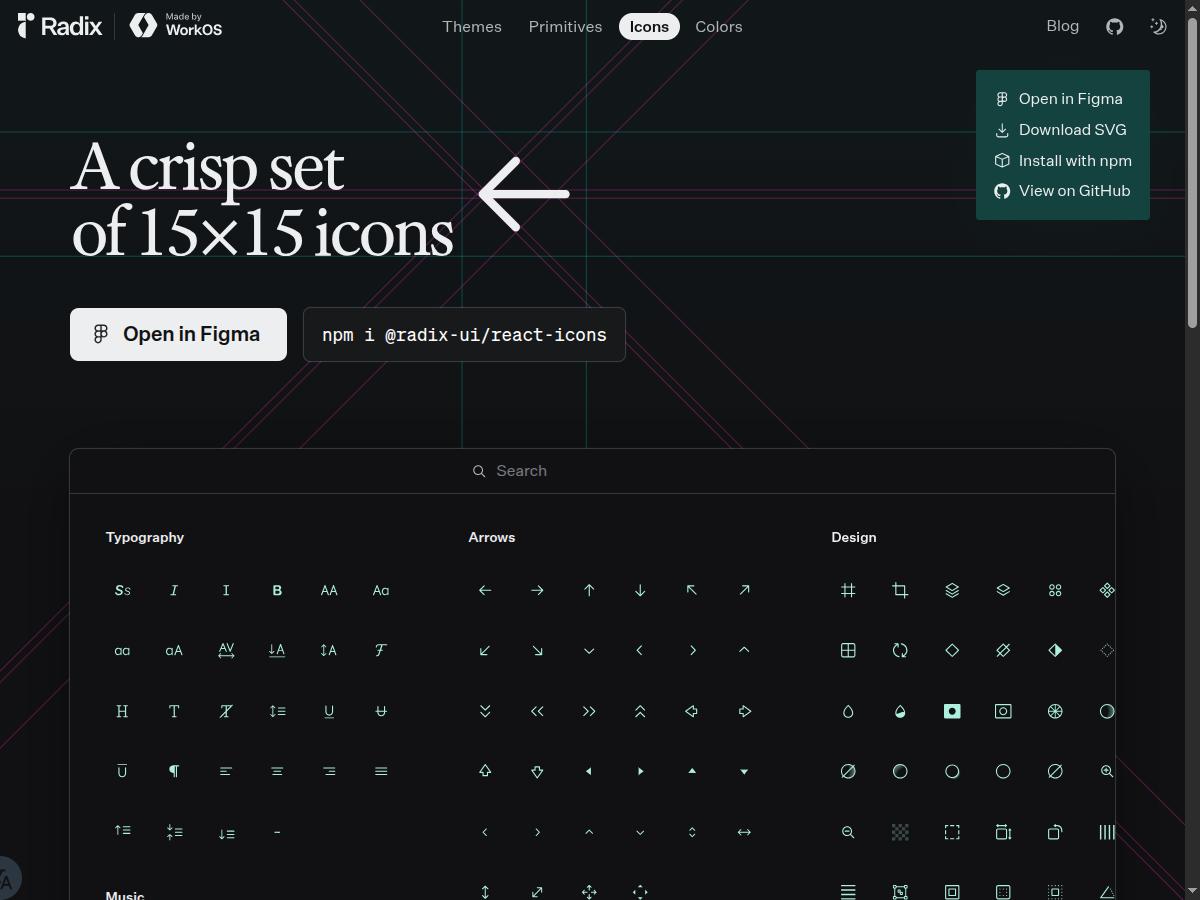Image resolution: width=1200 pixels, height=900 pixels.
Task: Select the Font Bold icon in Typography
Action: tap(277, 590)
